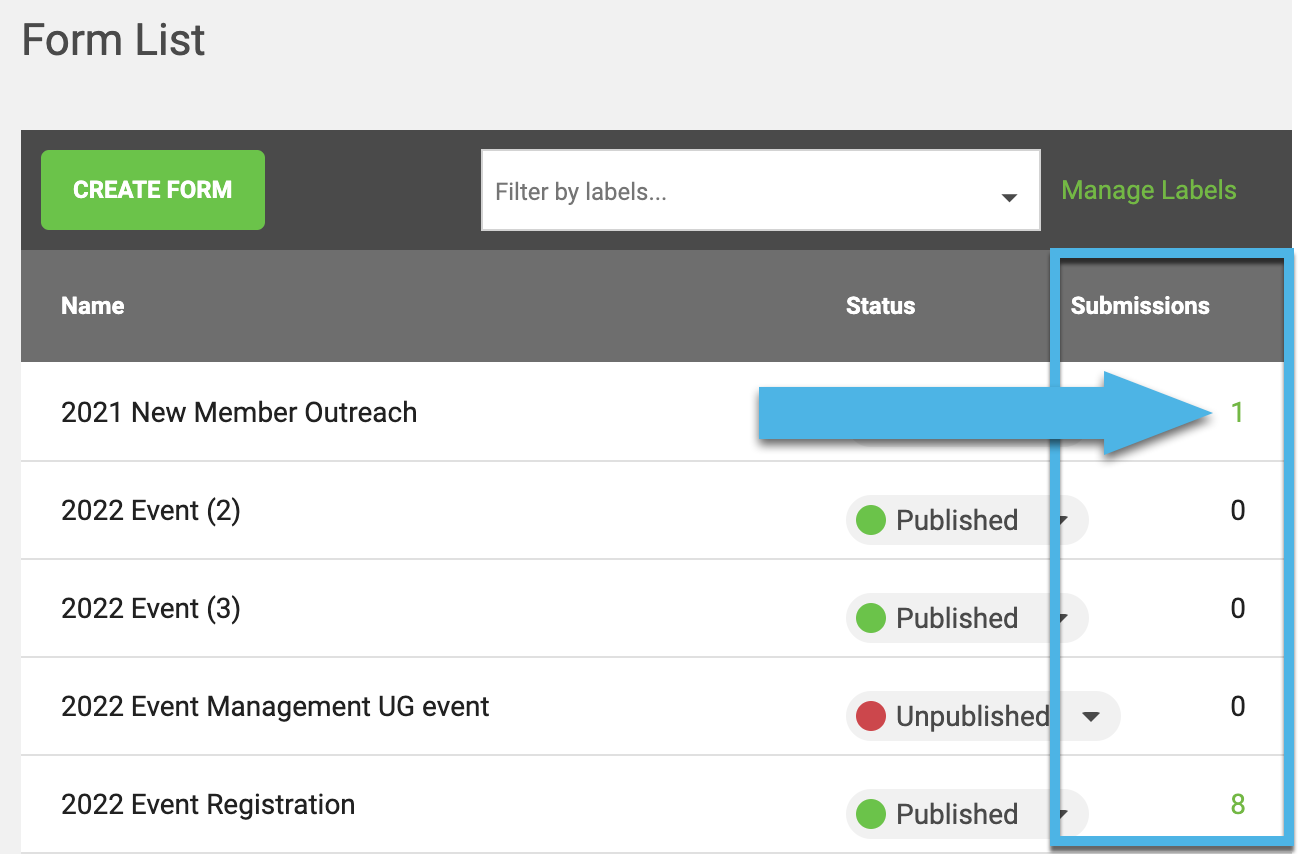
Task: Click the Filter by labels dropdown arrow
Action: (x=1009, y=197)
